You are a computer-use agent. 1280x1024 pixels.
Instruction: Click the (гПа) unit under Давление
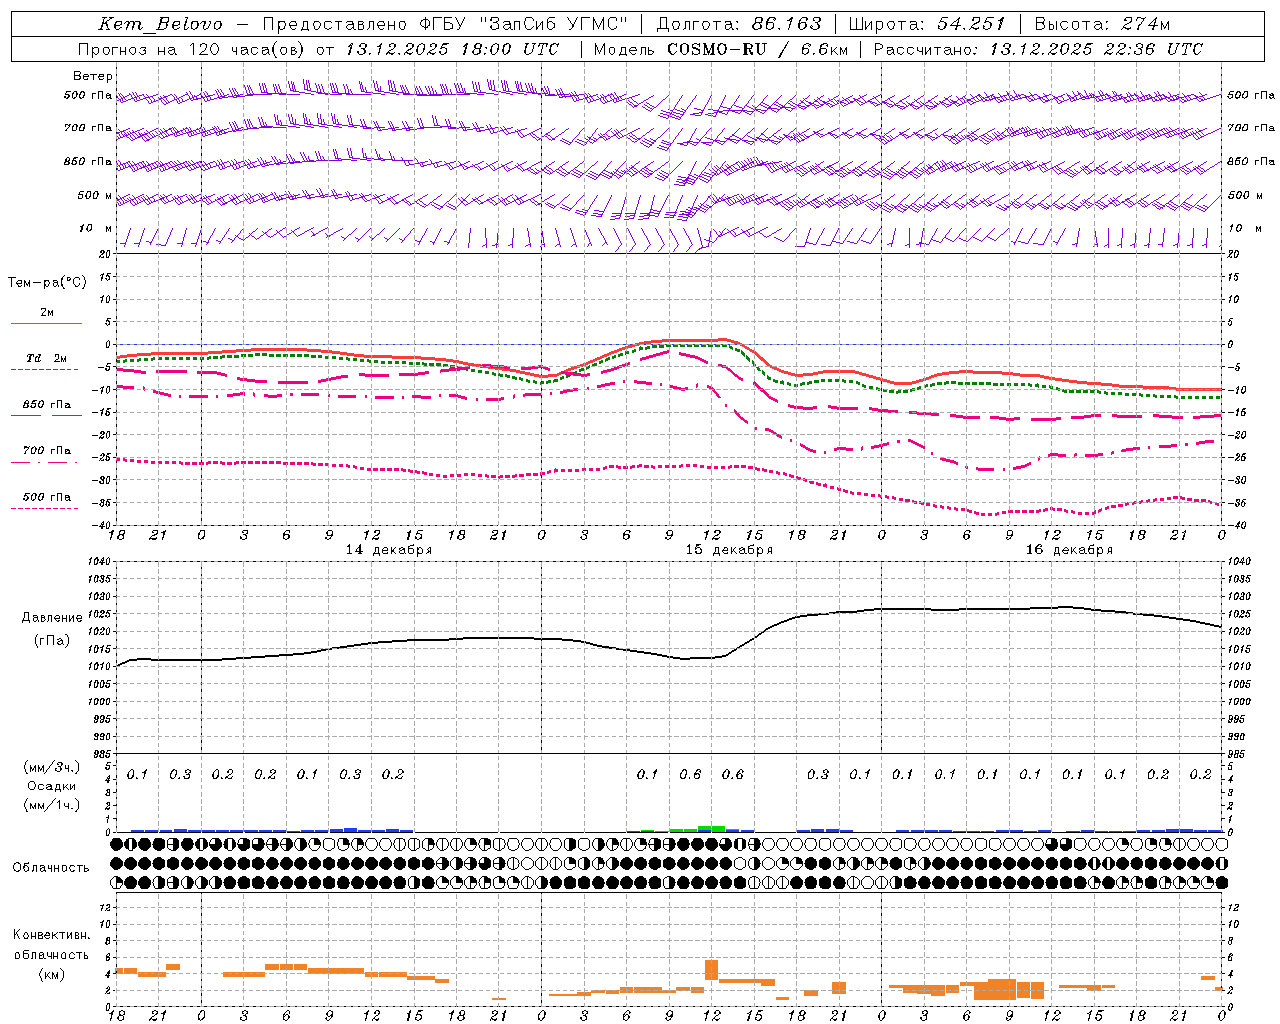point(52,640)
